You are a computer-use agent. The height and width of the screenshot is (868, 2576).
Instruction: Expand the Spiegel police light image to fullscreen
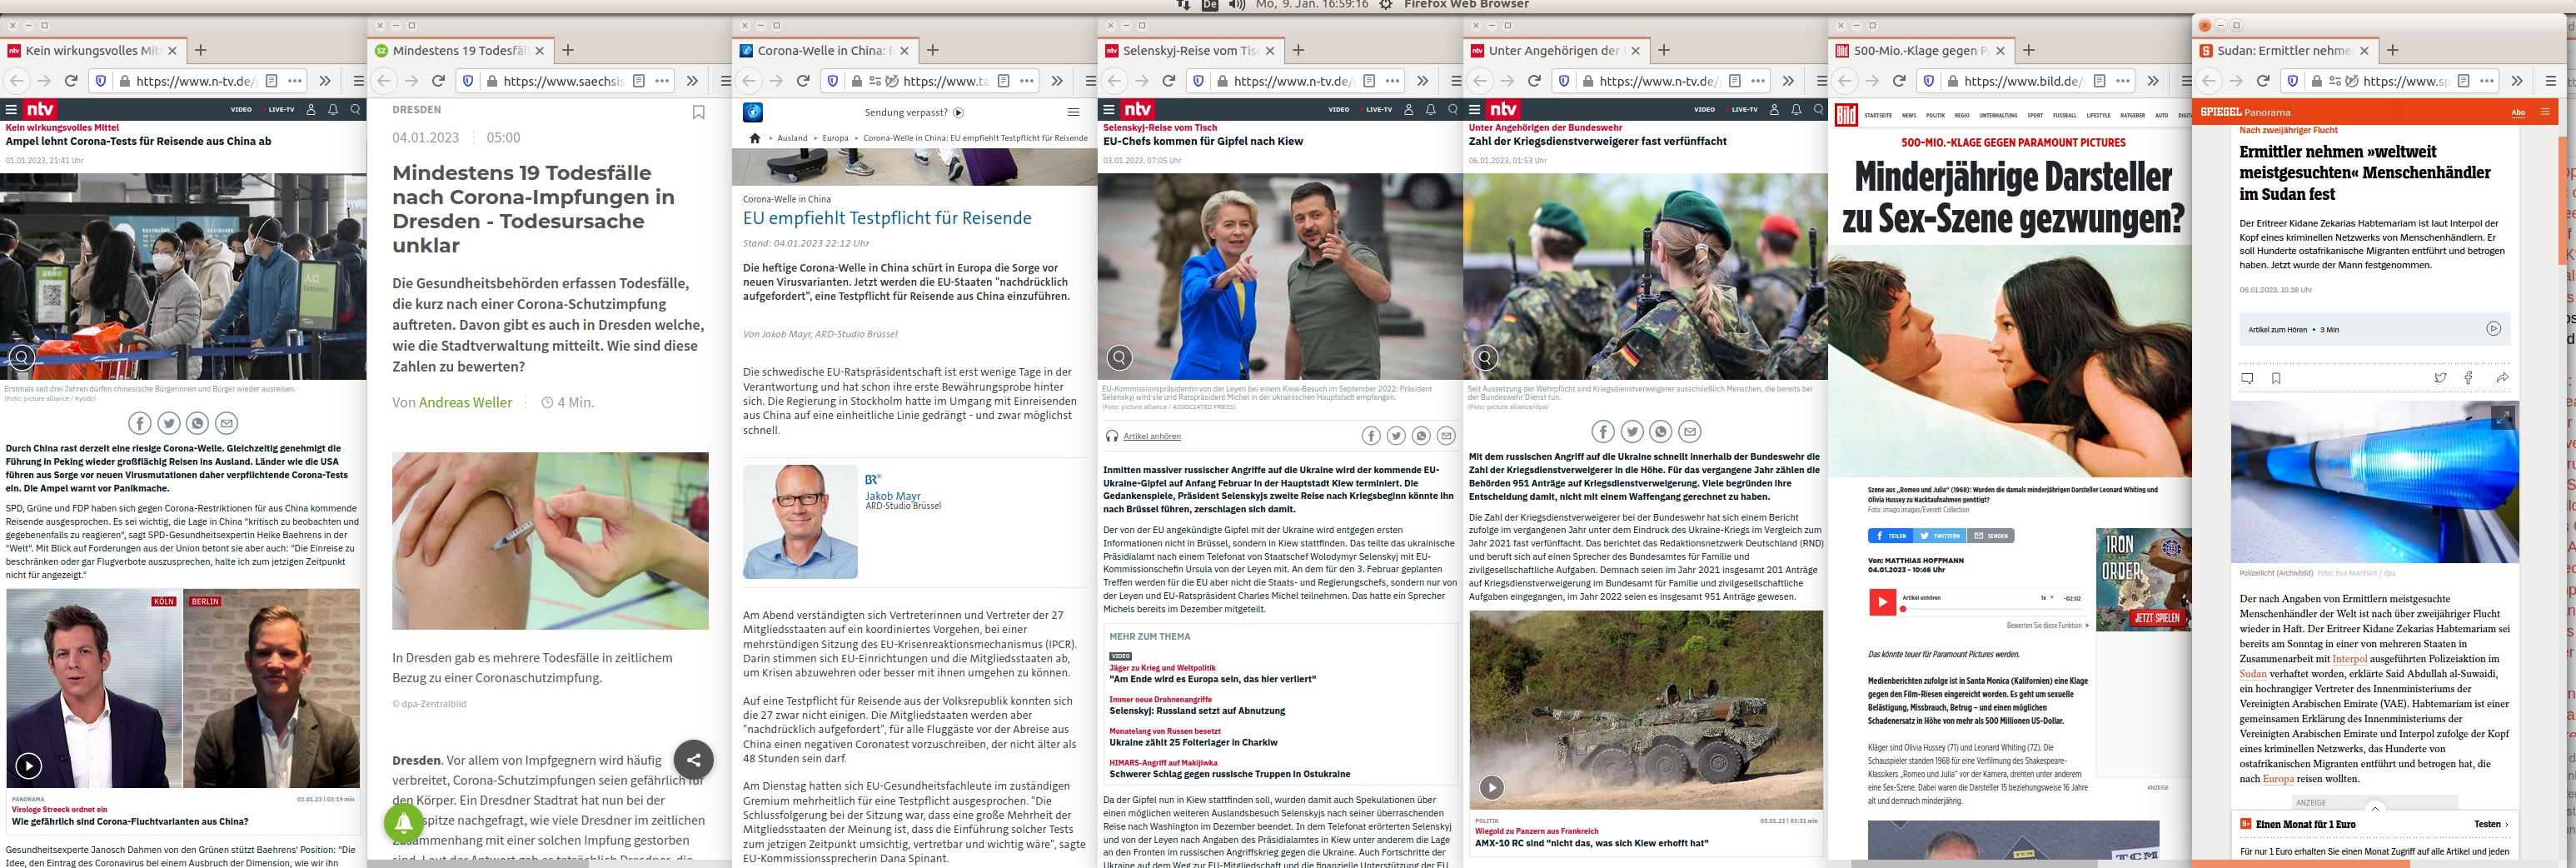coord(2502,418)
